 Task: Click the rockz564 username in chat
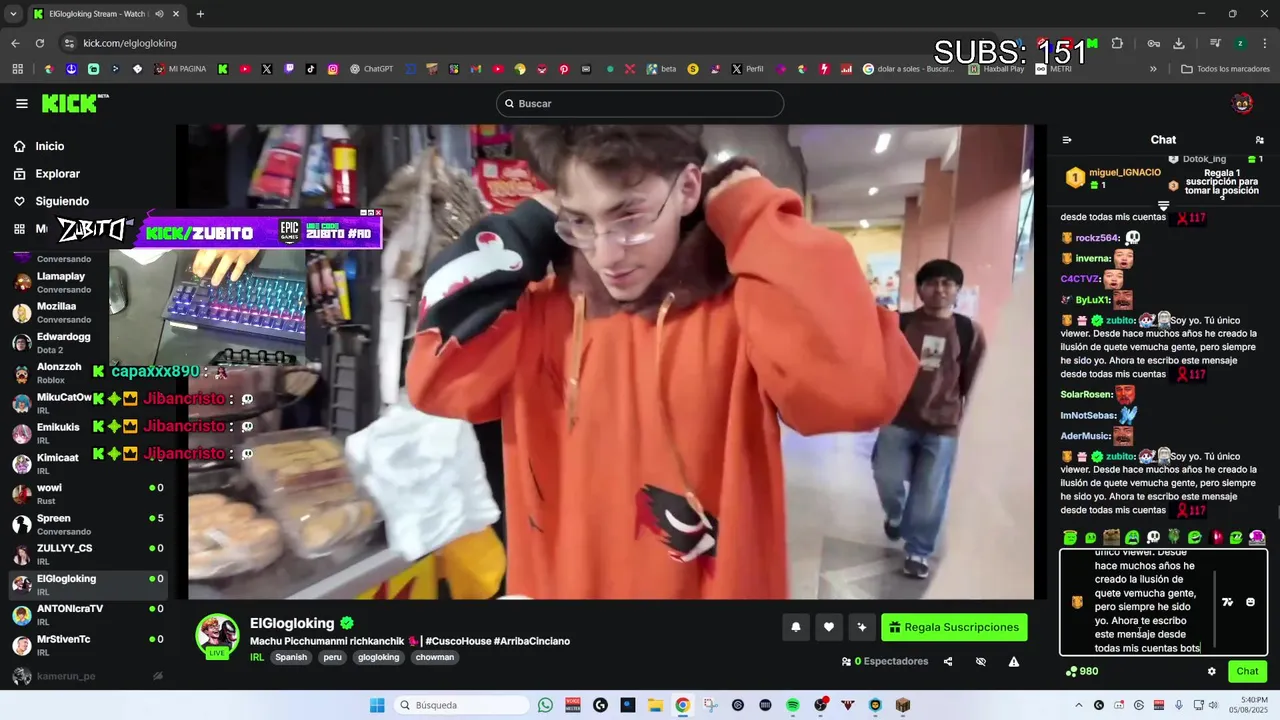click(1096, 238)
